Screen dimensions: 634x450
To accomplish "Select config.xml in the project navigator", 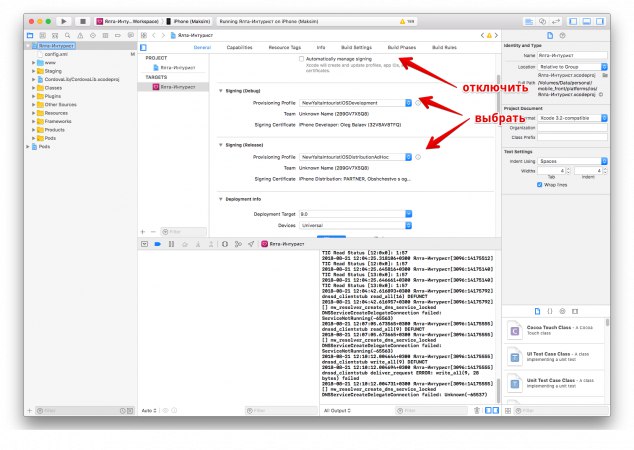I will click(56, 54).
